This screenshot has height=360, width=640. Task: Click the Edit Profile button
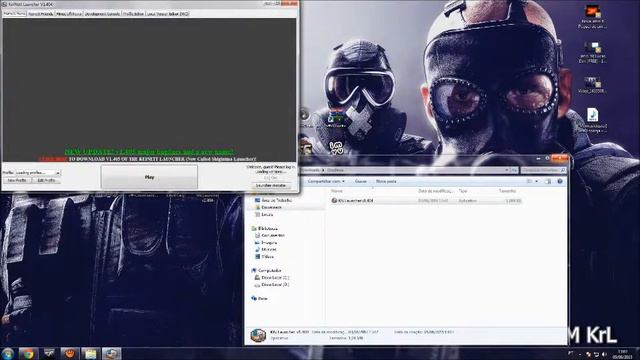(x=46, y=180)
